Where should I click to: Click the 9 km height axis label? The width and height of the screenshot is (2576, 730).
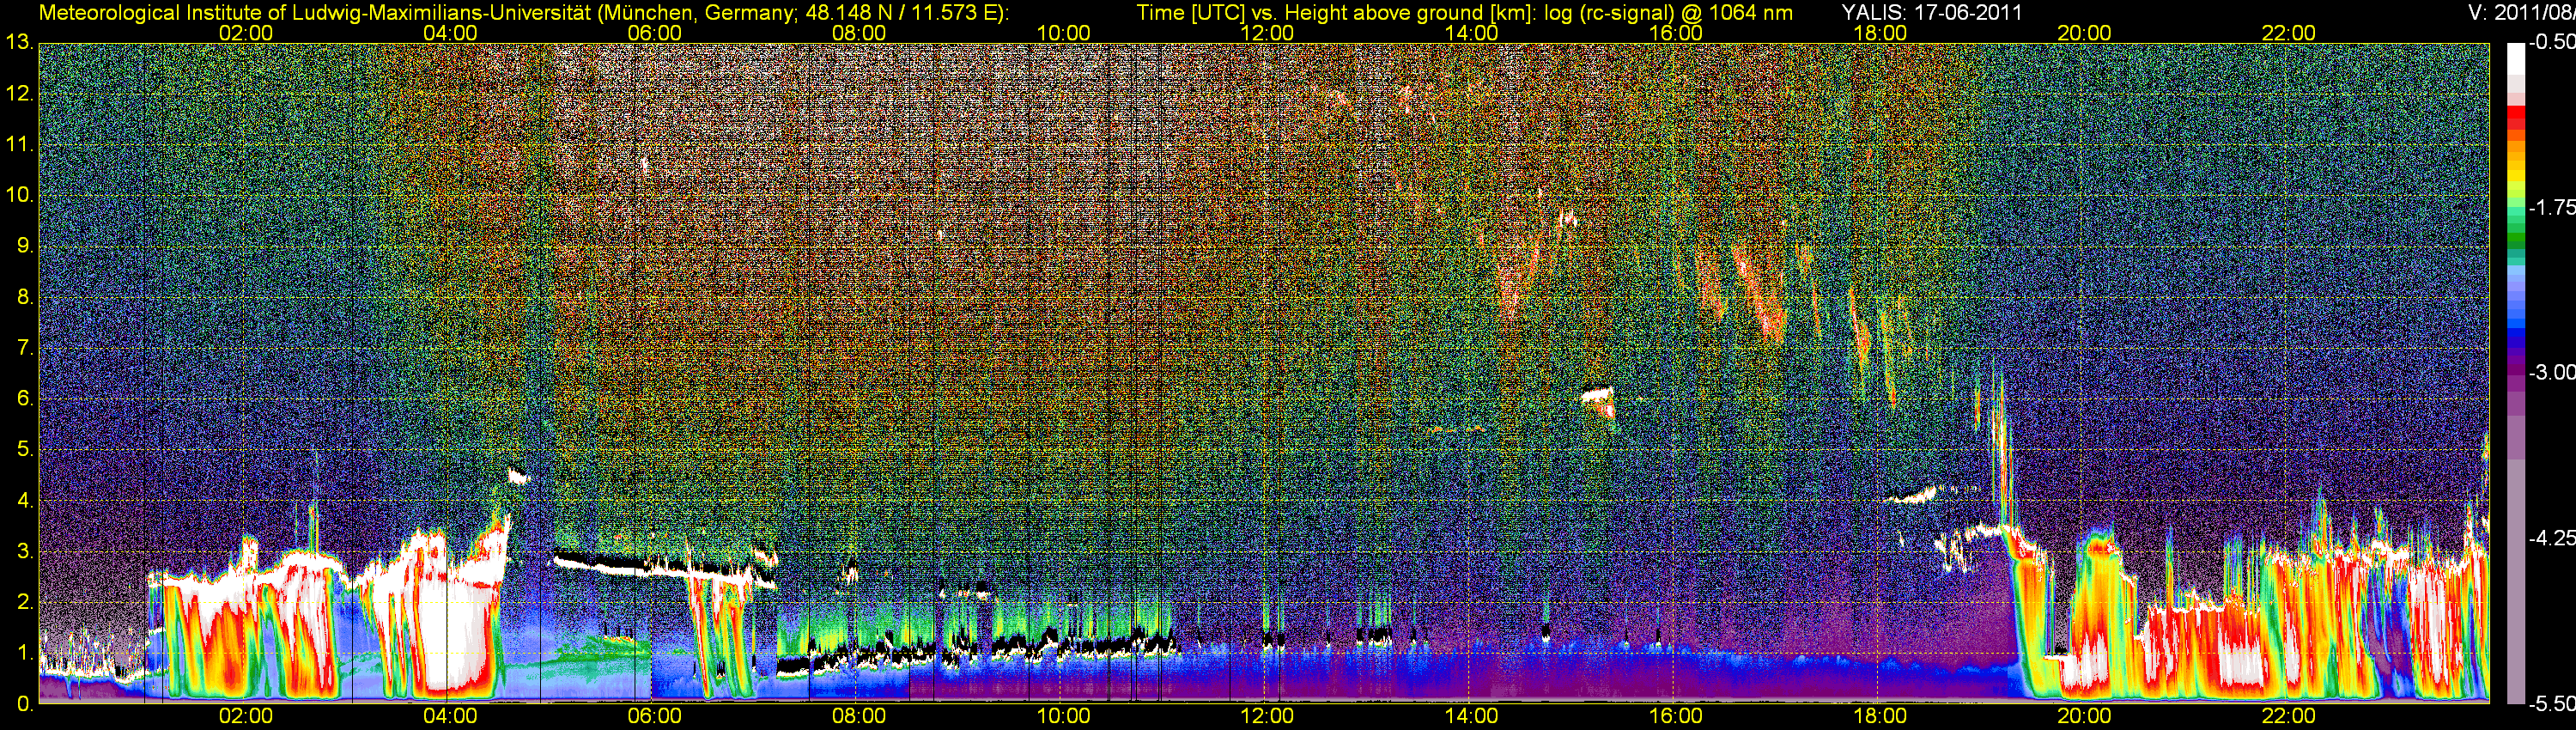[x=25, y=246]
